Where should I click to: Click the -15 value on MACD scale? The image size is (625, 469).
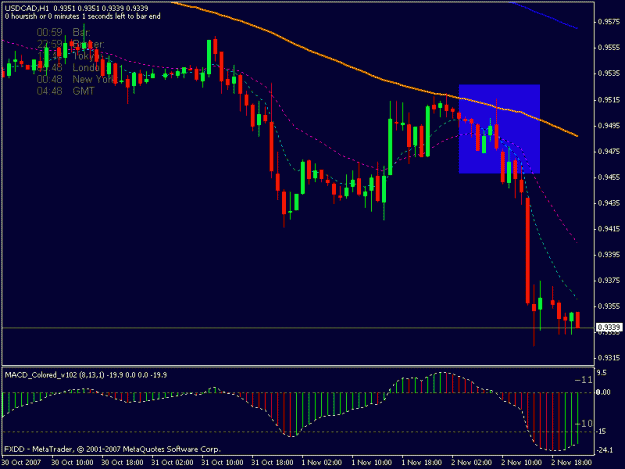(x=601, y=431)
